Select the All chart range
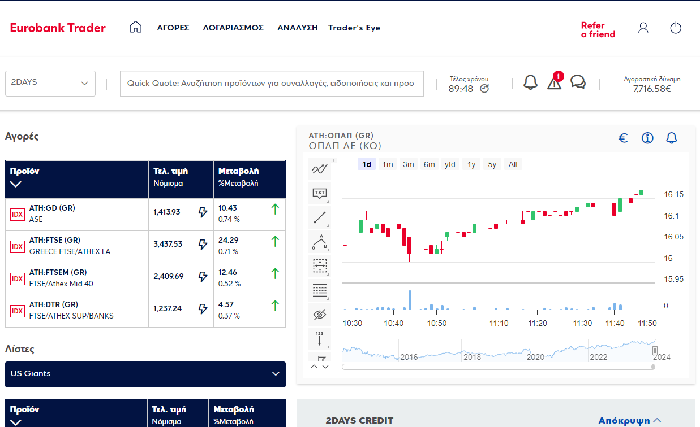This screenshot has width=700, height=427. [512, 164]
